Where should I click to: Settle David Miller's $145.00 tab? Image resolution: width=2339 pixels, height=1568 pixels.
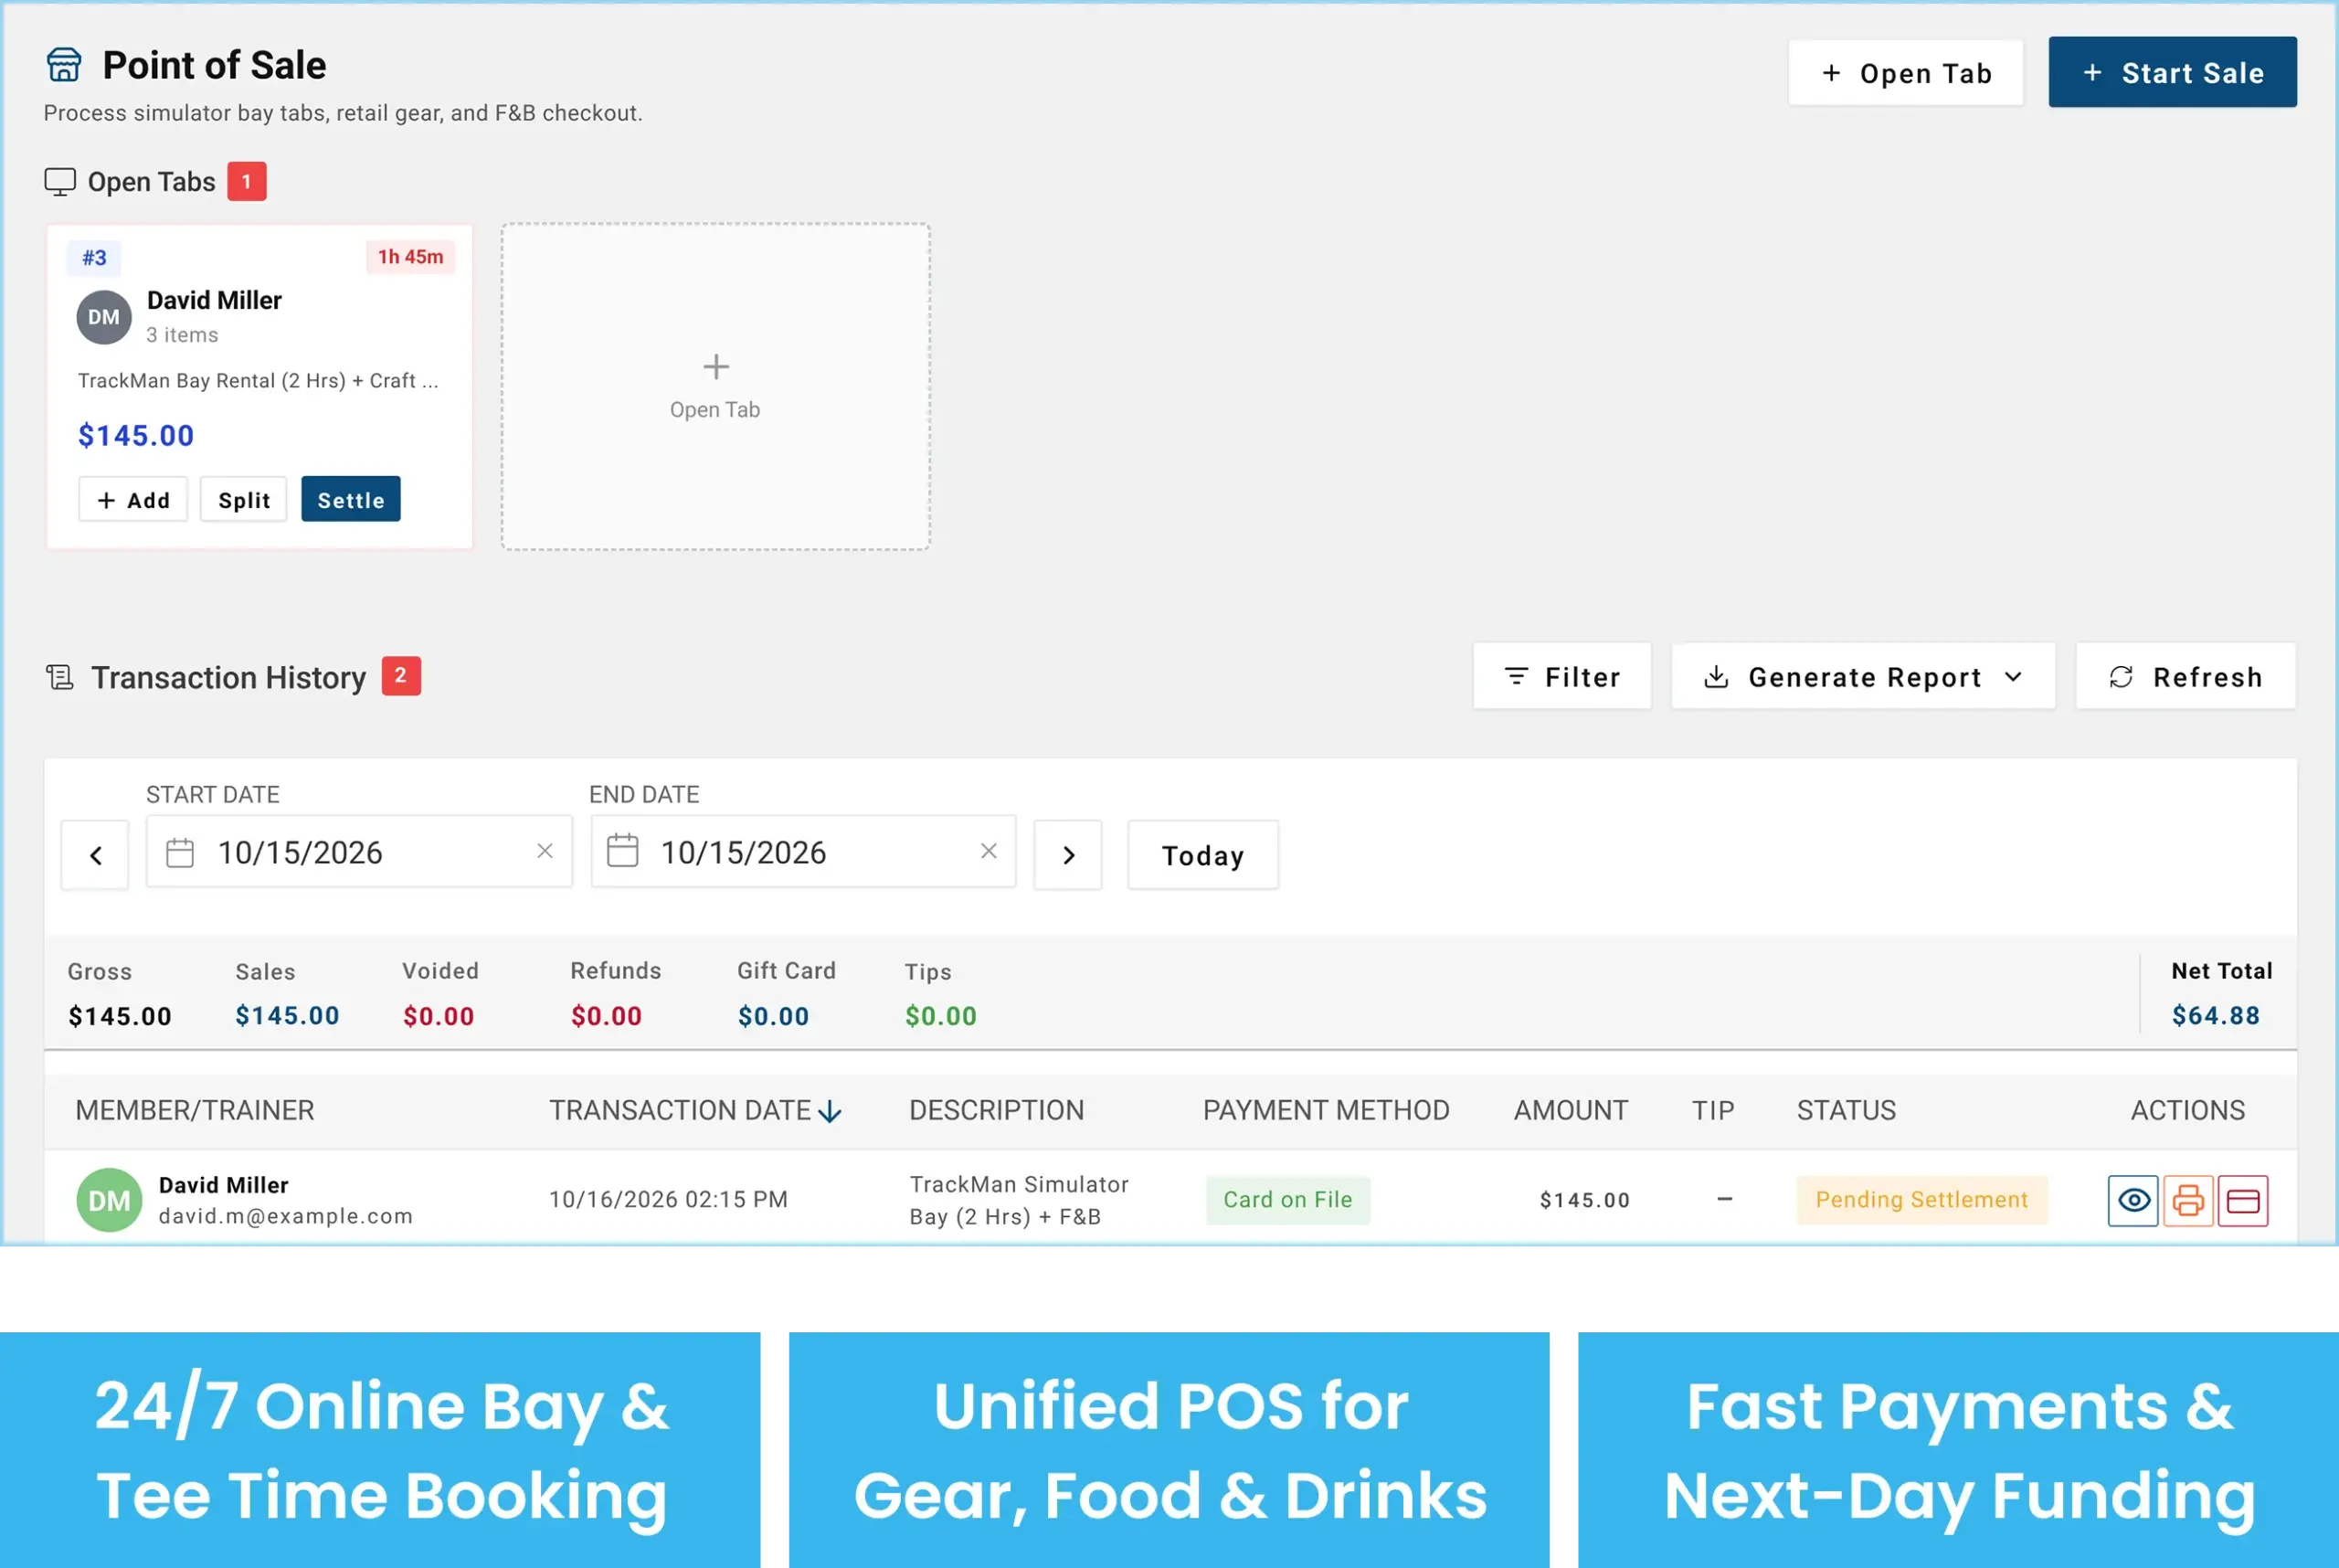pyautogui.click(x=351, y=500)
